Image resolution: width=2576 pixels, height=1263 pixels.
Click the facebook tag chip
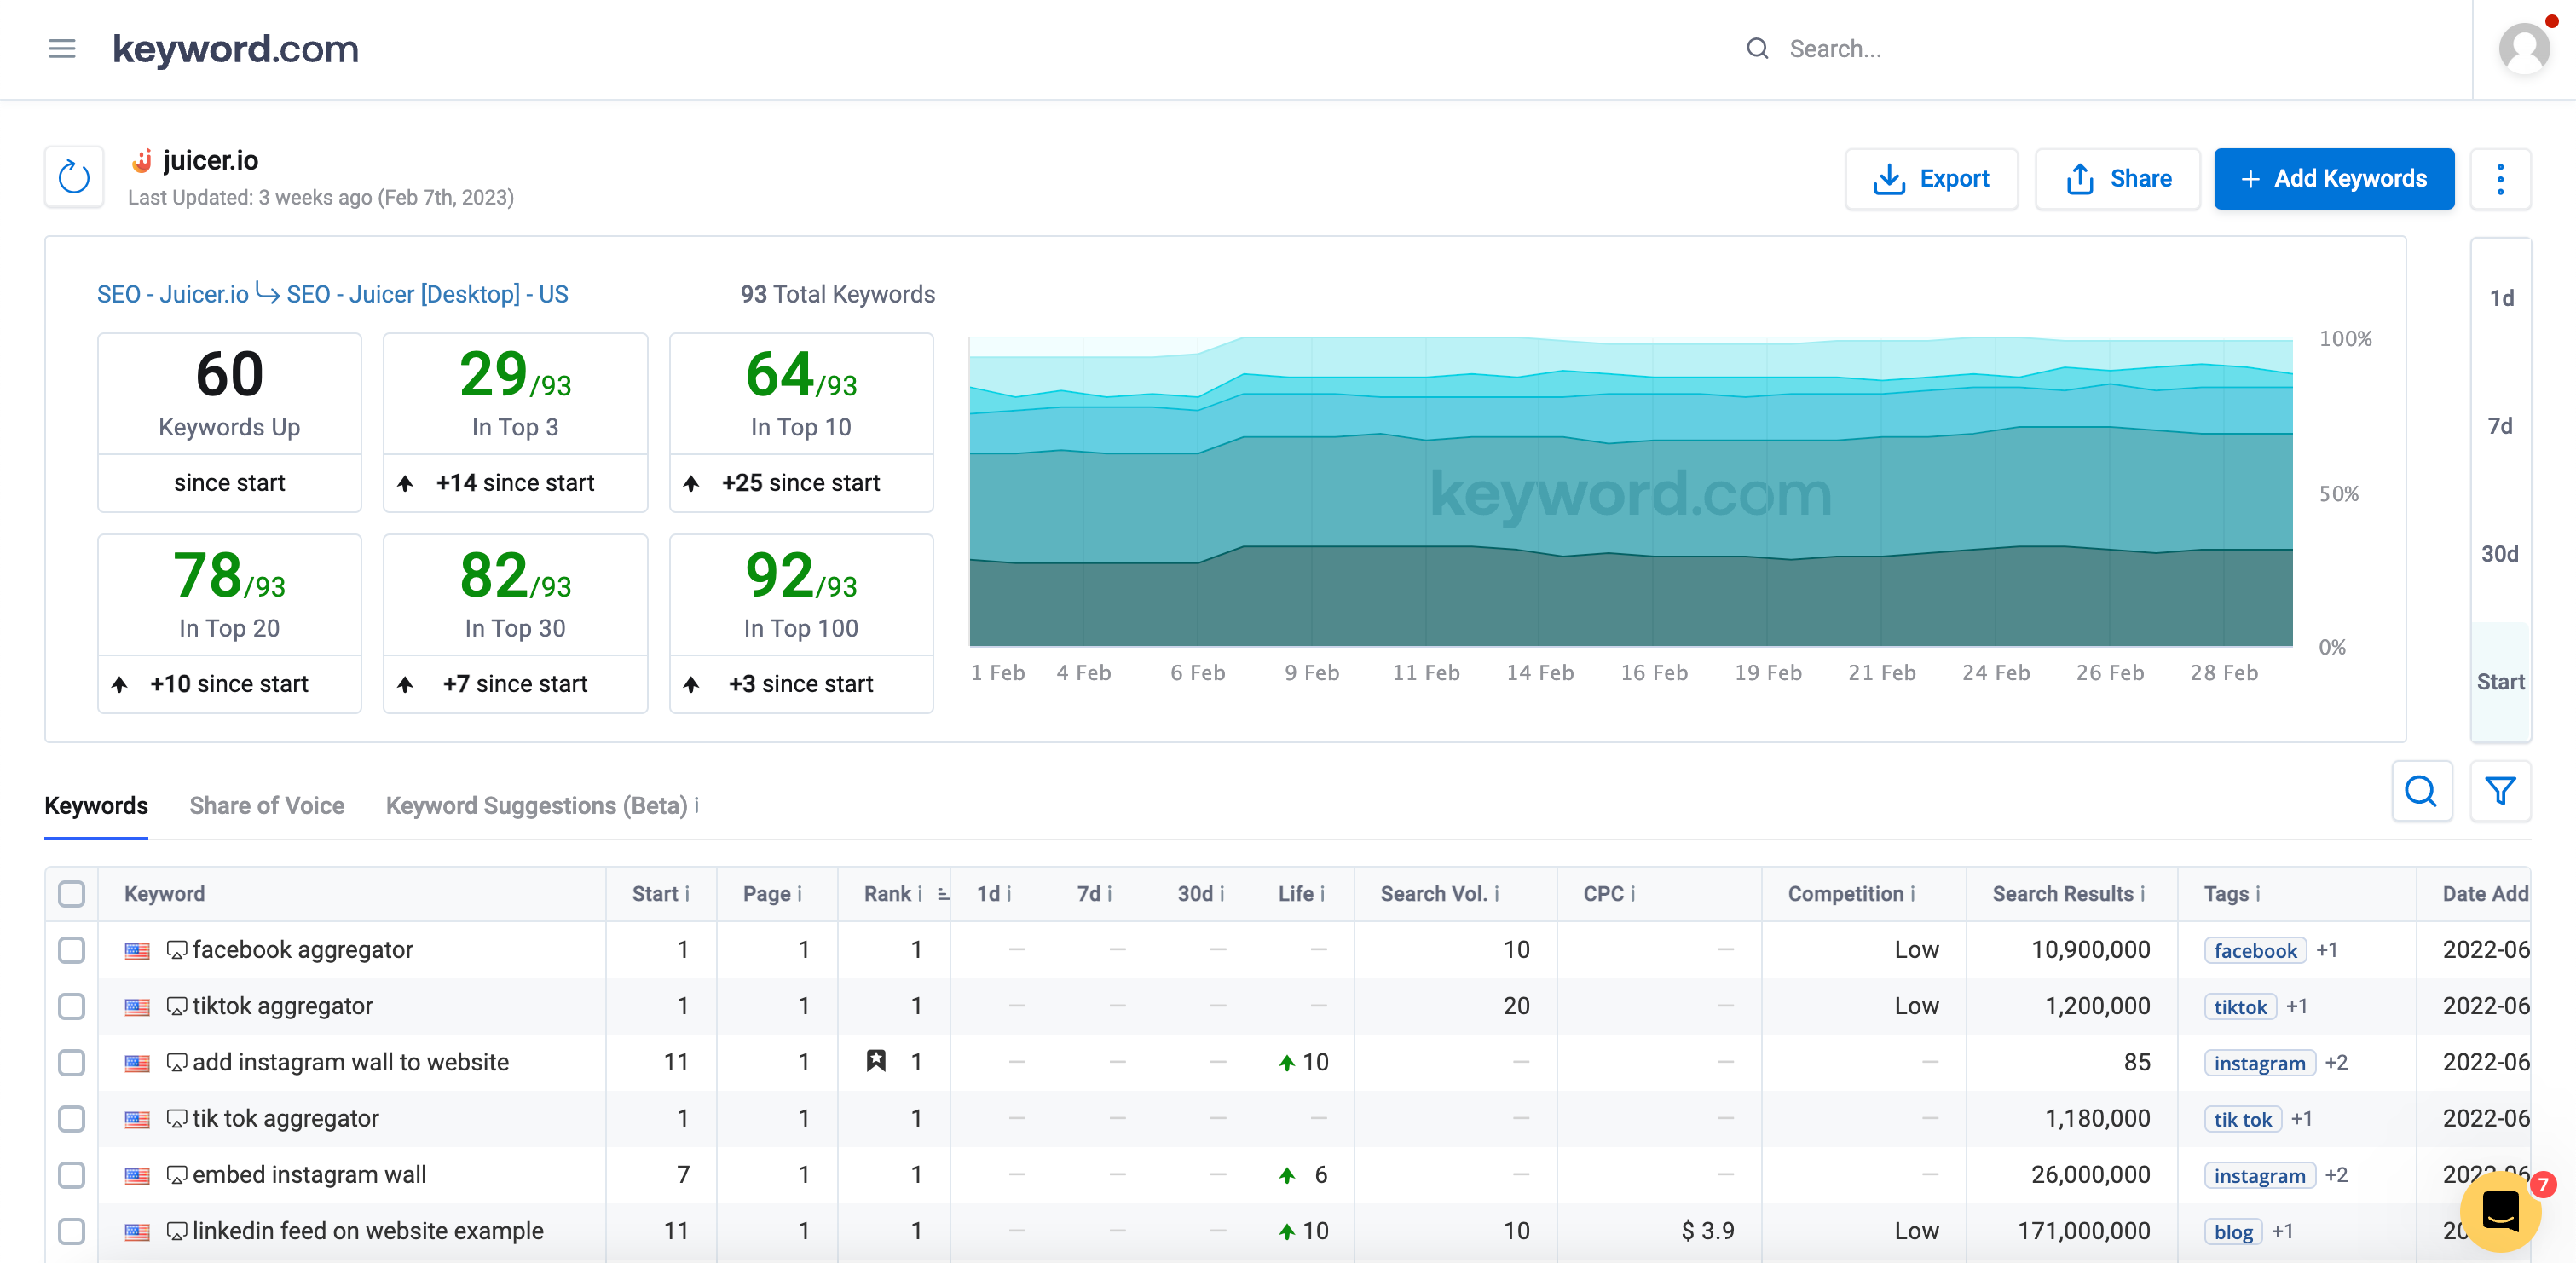click(2255, 950)
